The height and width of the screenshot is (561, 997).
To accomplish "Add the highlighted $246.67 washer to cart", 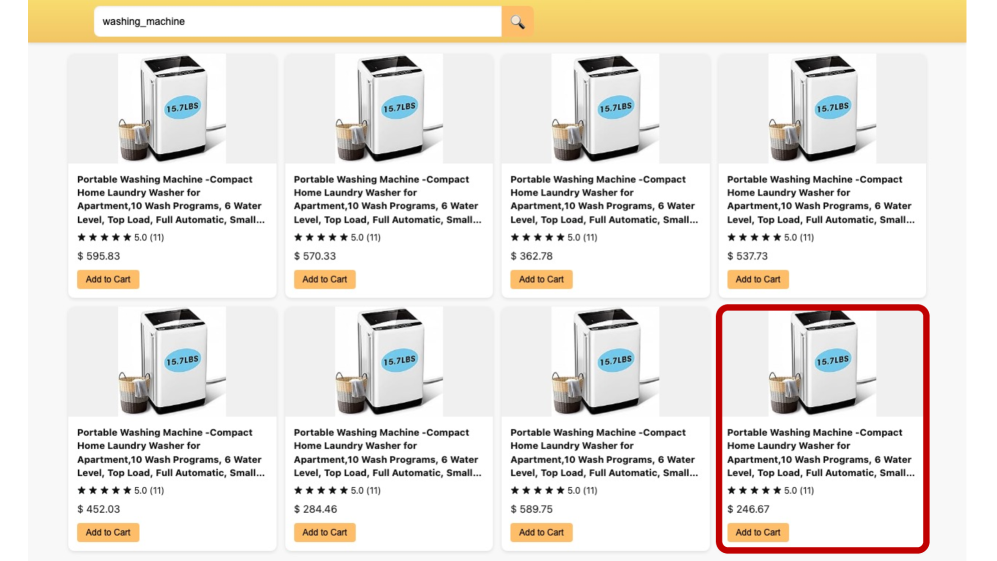I will click(x=758, y=533).
